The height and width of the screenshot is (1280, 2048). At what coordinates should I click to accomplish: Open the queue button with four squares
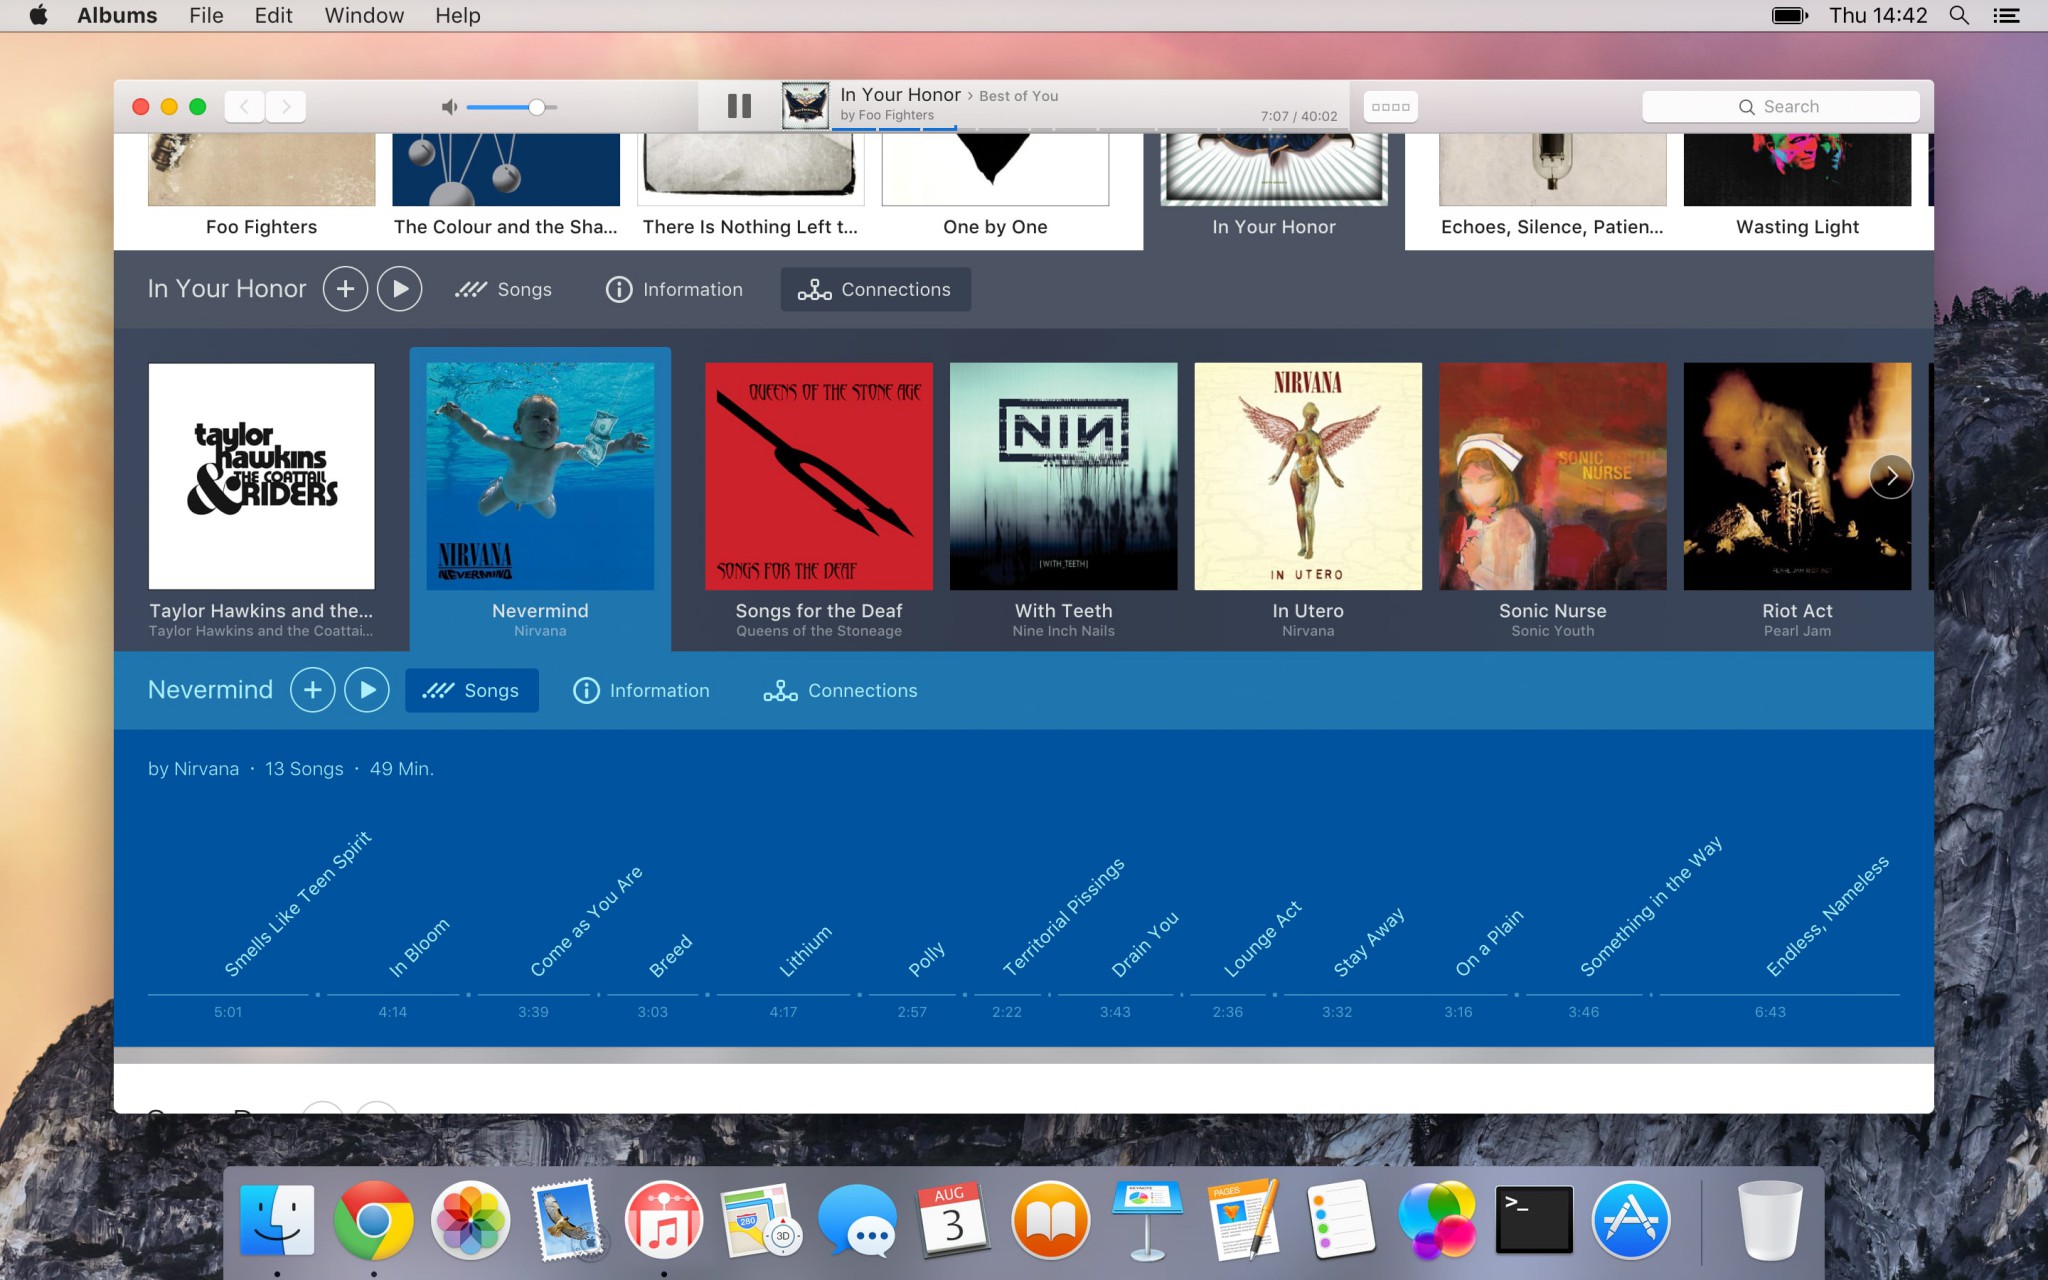point(1390,106)
